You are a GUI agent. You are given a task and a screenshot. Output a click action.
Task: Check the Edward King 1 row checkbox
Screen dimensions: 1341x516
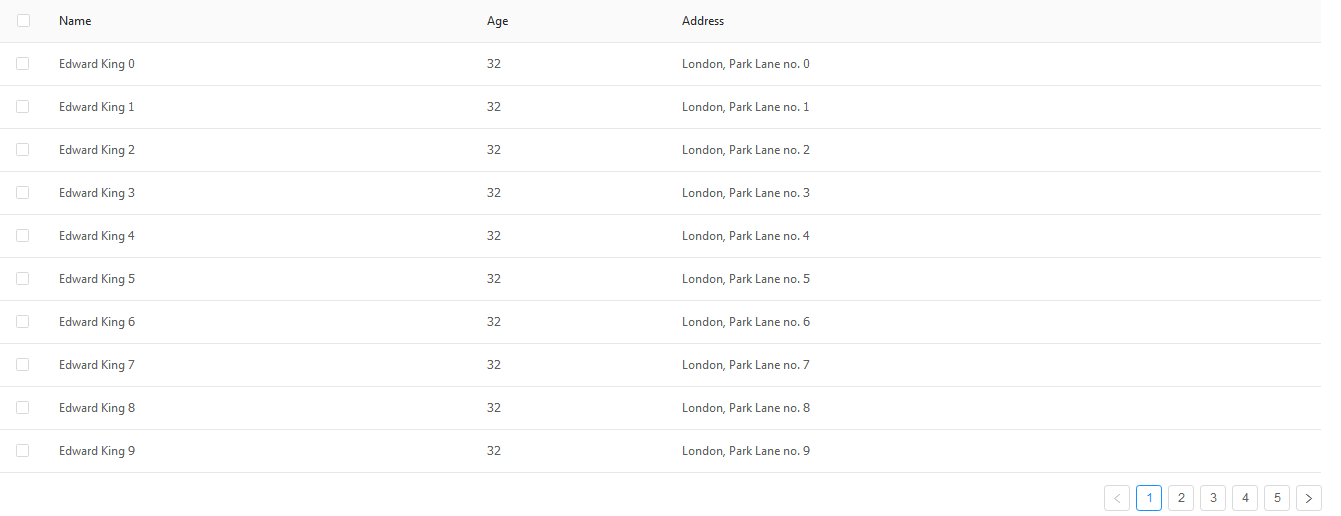(x=23, y=106)
